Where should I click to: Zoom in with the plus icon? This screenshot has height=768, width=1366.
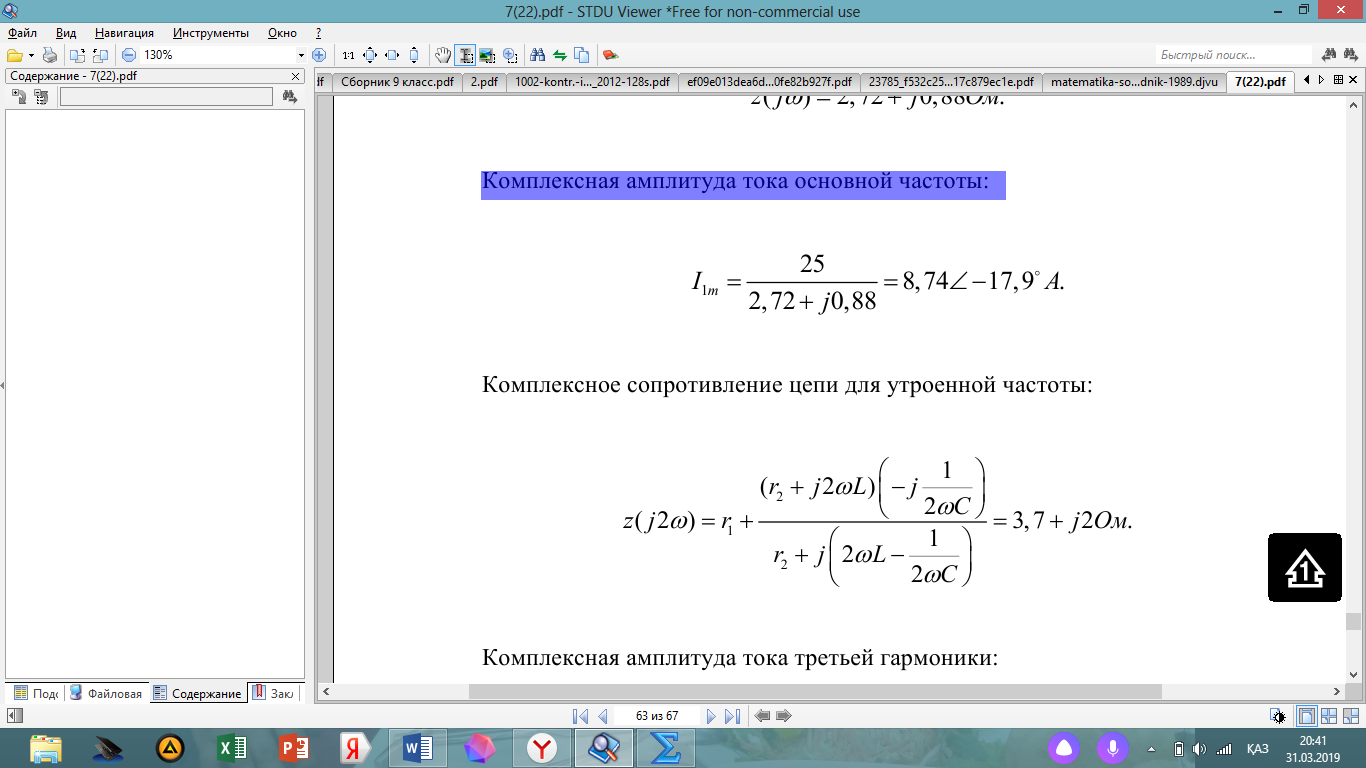point(319,55)
